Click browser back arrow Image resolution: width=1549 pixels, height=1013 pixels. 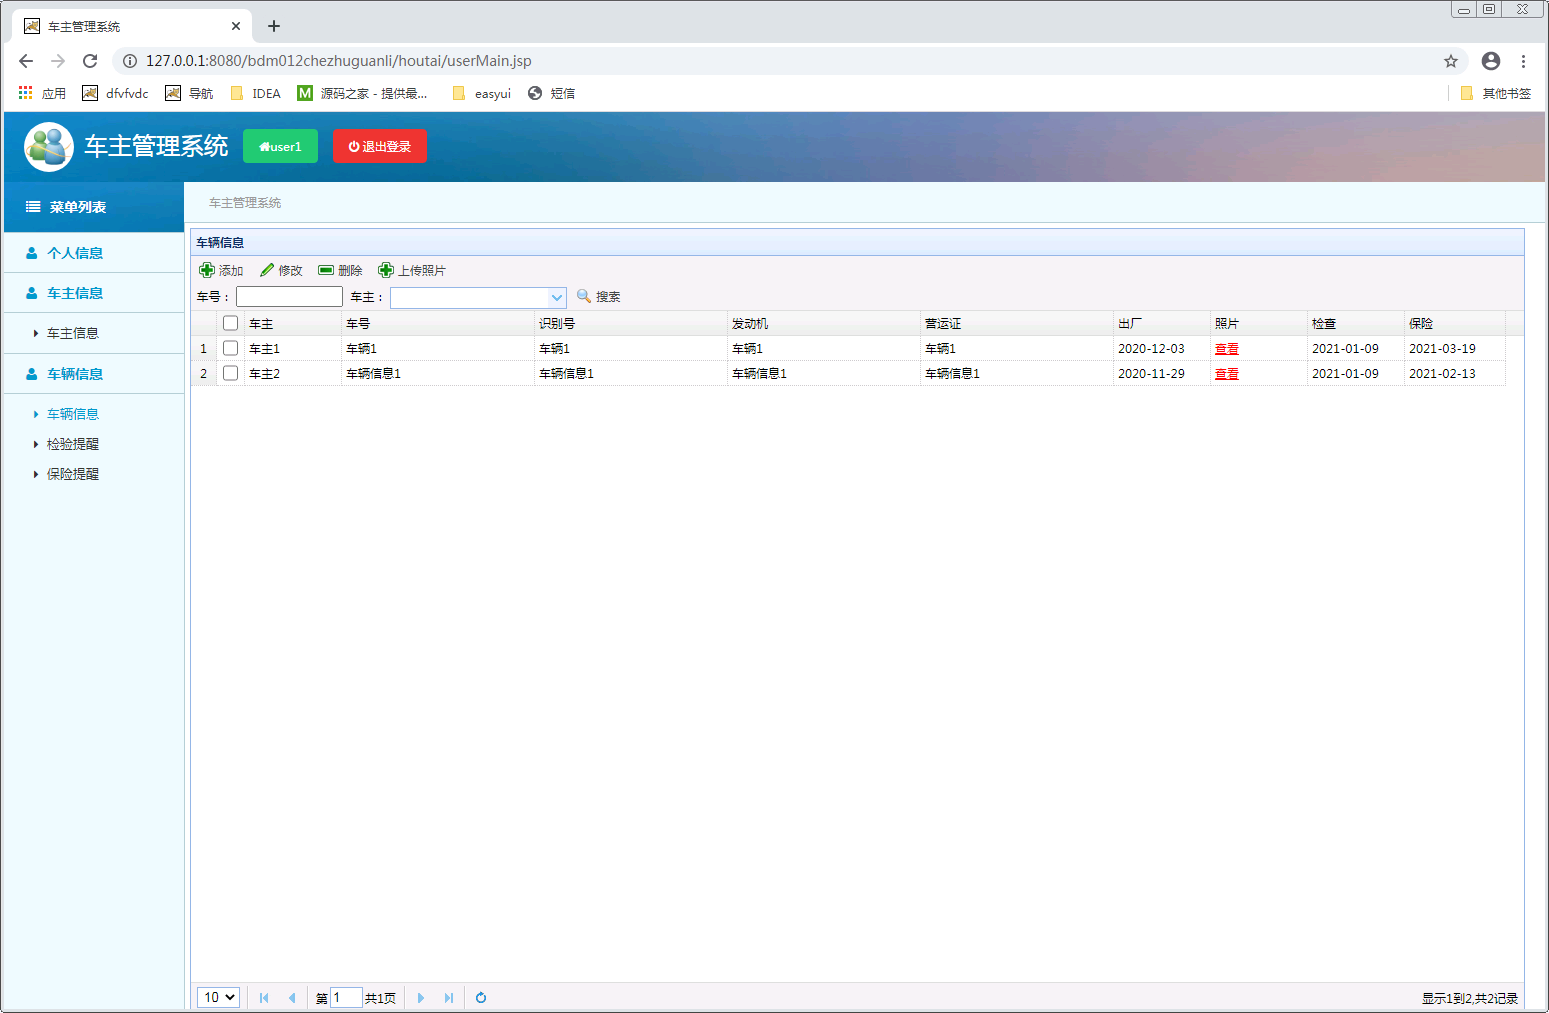point(26,61)
